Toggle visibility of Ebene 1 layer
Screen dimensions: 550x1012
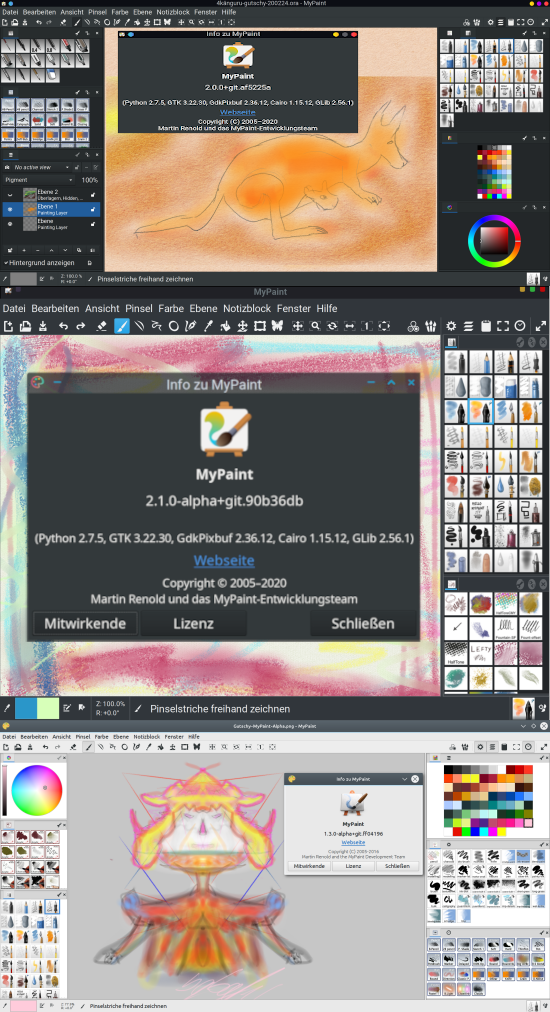pos(10,209)
